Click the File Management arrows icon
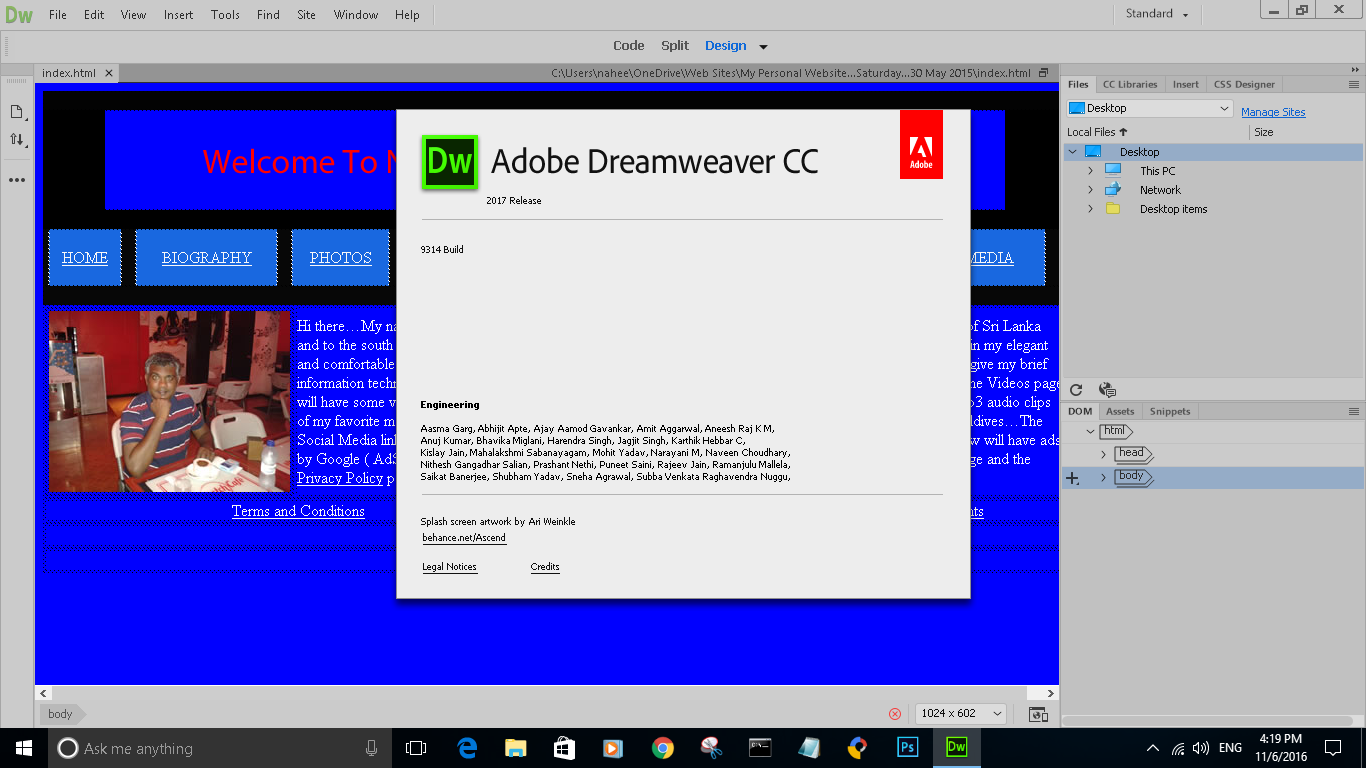 pyautogui.click(x=17, y=140)
